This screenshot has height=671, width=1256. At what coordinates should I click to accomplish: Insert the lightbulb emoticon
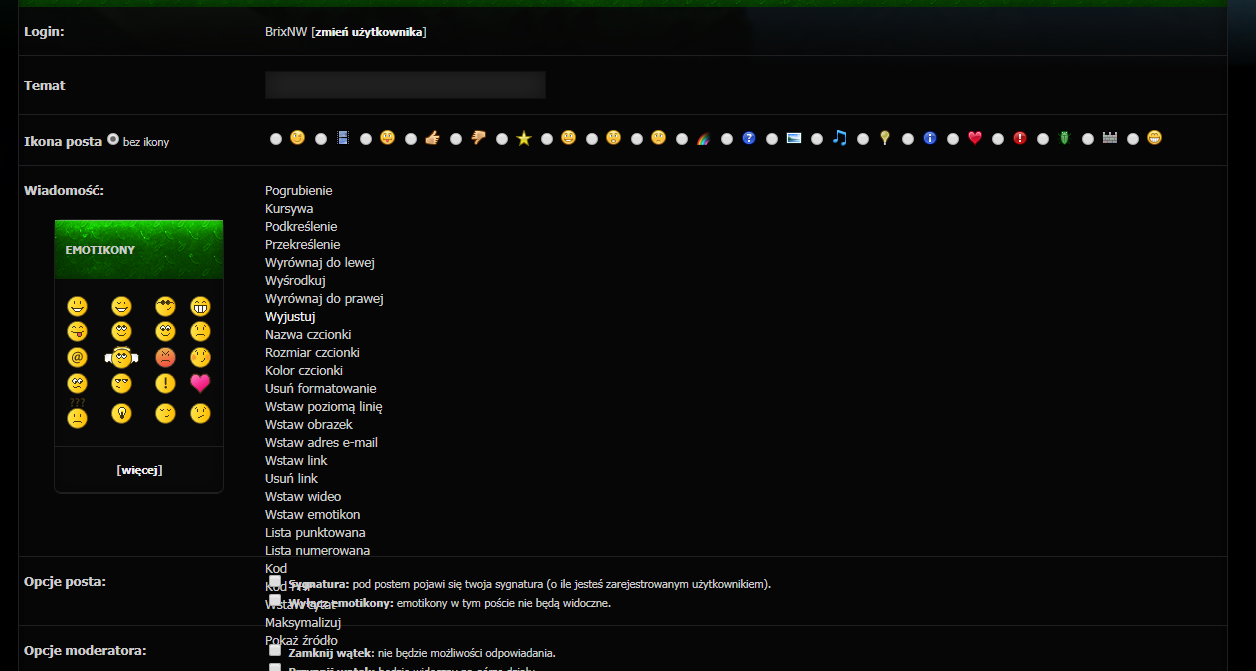122,412
